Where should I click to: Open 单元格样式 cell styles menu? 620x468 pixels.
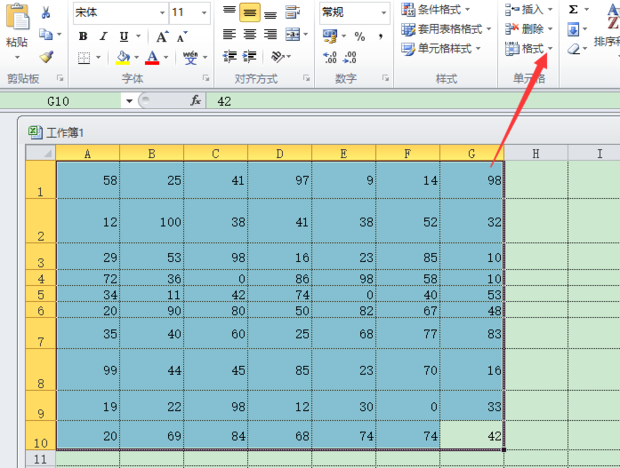coord(440,49)
